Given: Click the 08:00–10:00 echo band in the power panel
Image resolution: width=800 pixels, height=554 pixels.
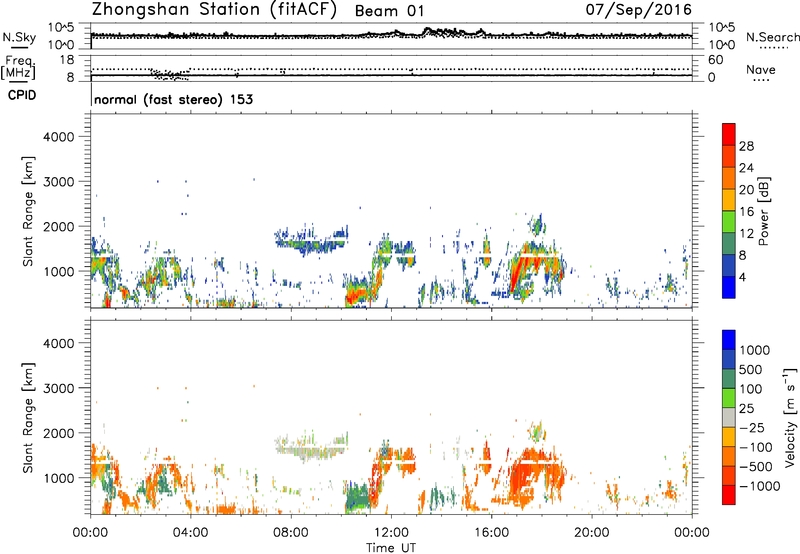Looking at the screenshot, I should [x=311, y=241].
